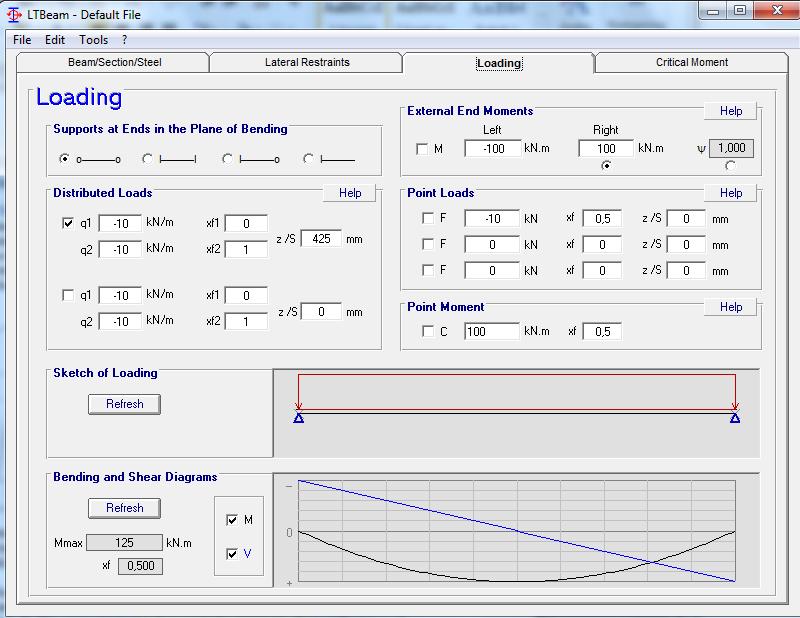The width and height of the screenshot is (800, 618).
Task: Select the radio button under the ψ ratio field
Action: (731, 165)
